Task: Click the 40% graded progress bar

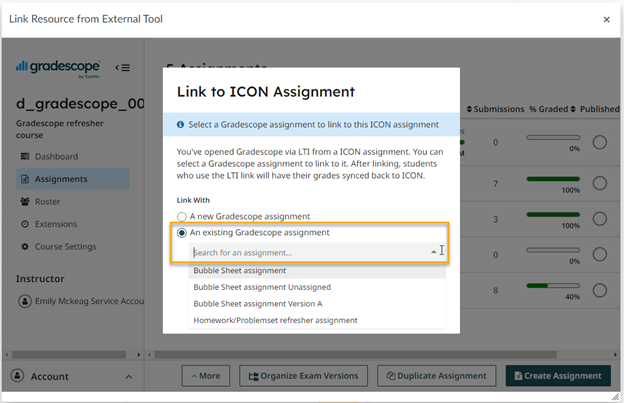Action: pos(554,287)
